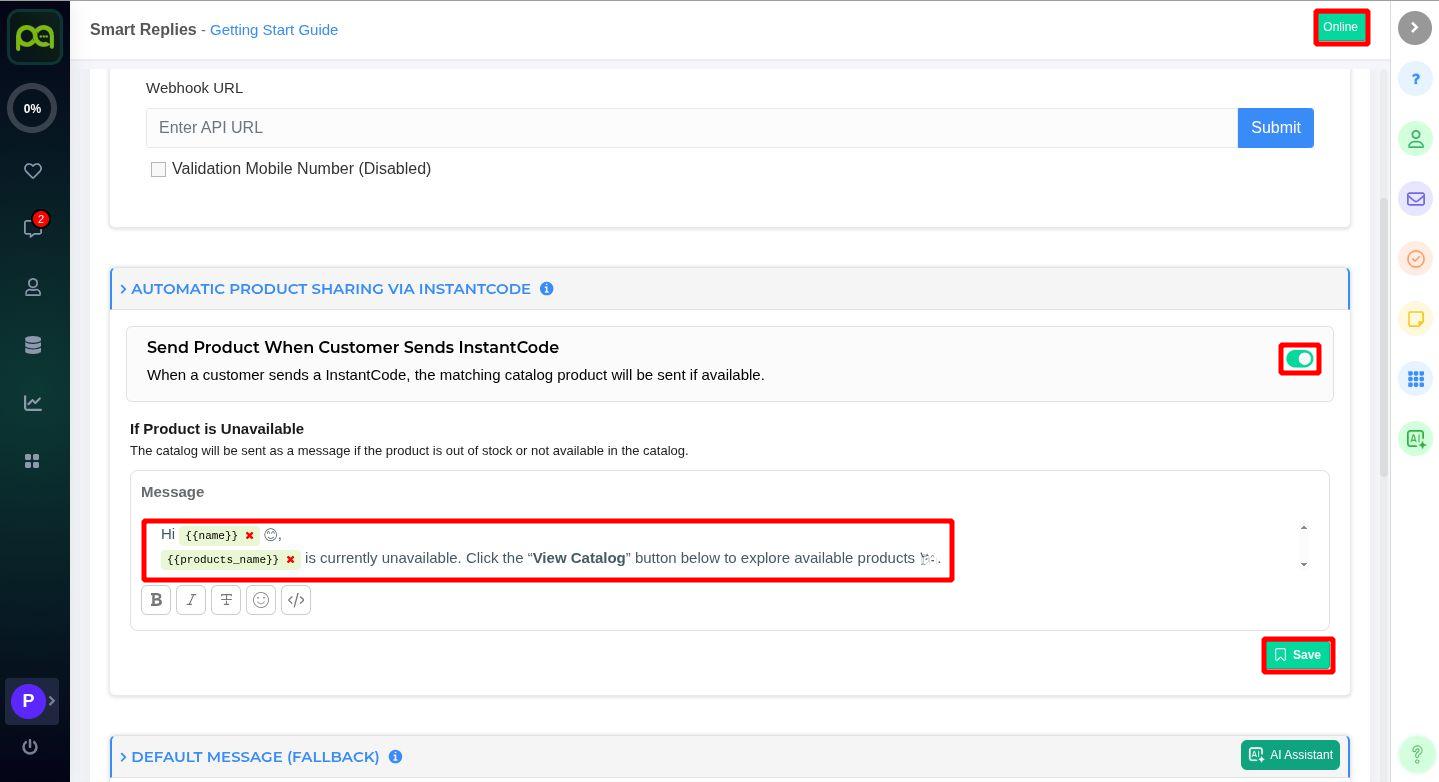Open the analytics chart icon in sidebar
Screen dimensions: 1439x782
click(33, 403)
